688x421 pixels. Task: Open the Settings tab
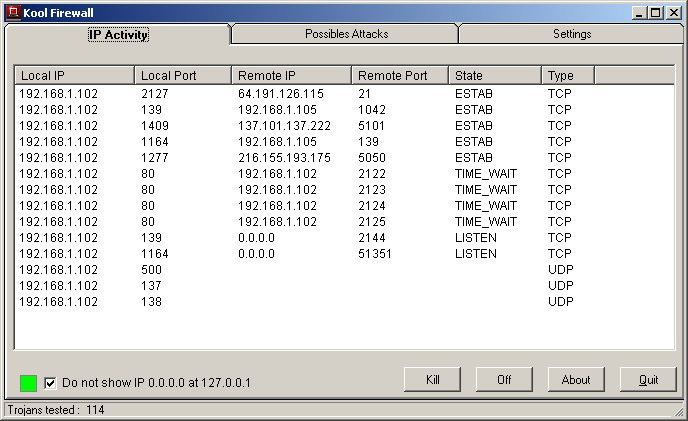point(571,34)
